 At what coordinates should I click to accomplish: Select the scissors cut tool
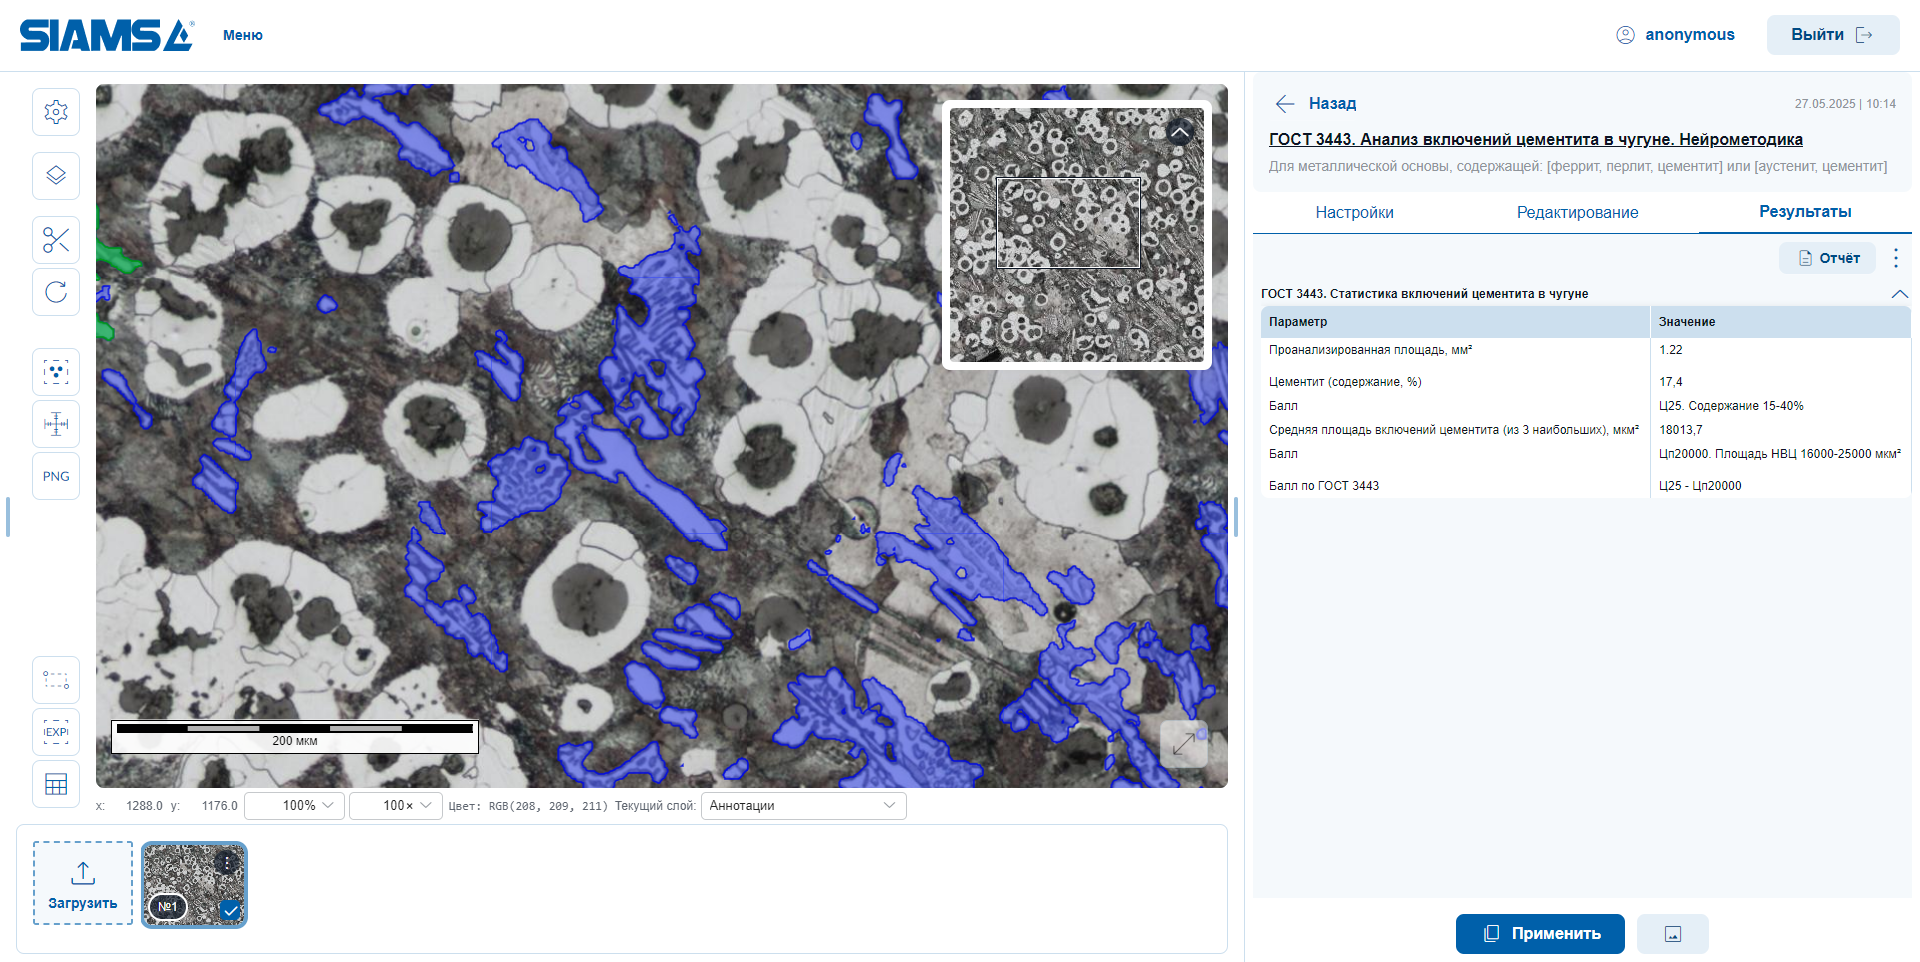point(56,240)
